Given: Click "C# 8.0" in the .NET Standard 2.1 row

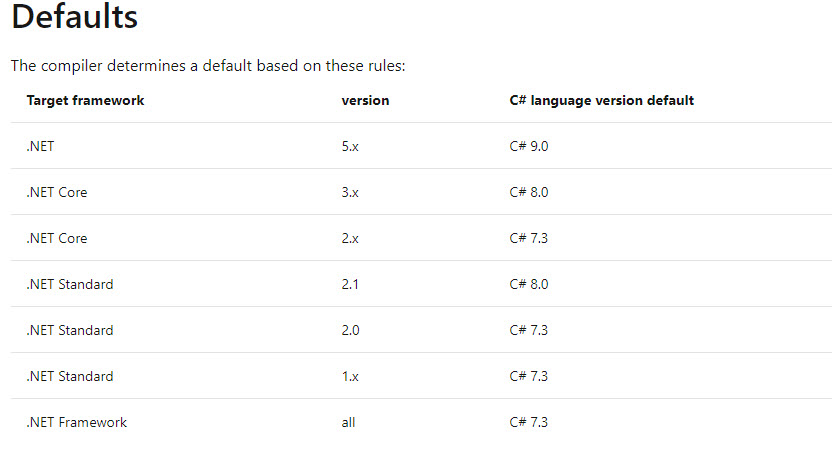Looking at the screenshot, I should point(529,284).
